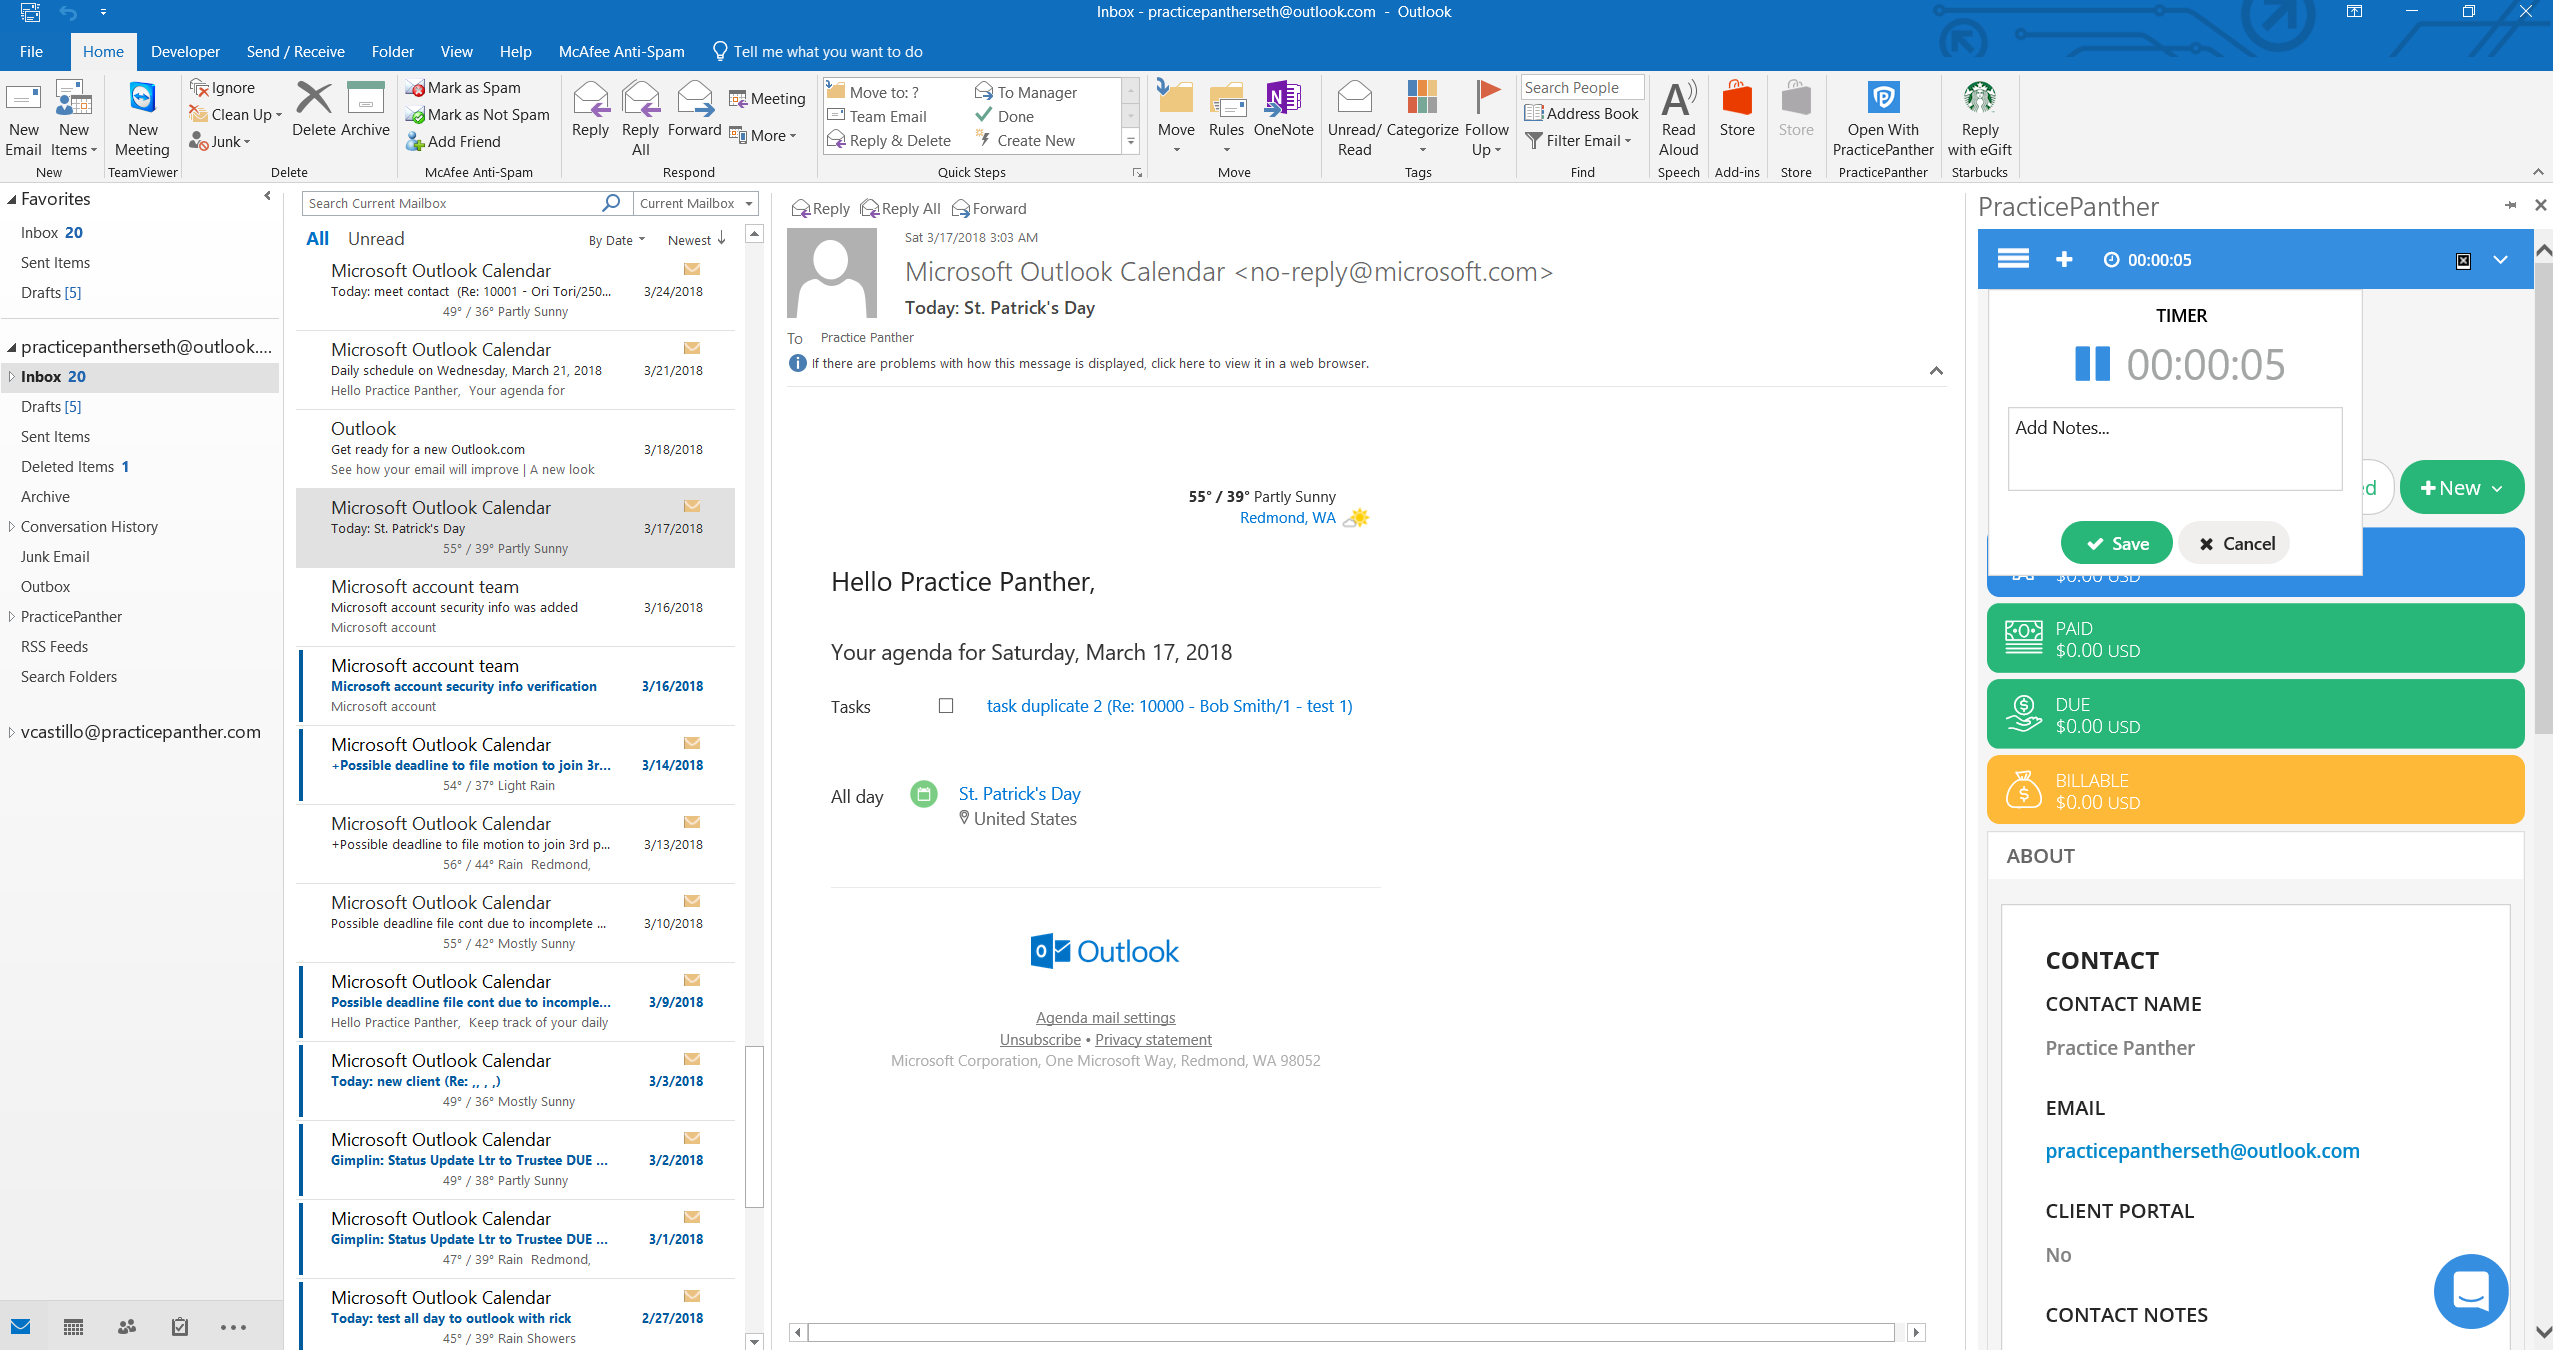Start a TeamViewer New Meeting

(142, 119)
